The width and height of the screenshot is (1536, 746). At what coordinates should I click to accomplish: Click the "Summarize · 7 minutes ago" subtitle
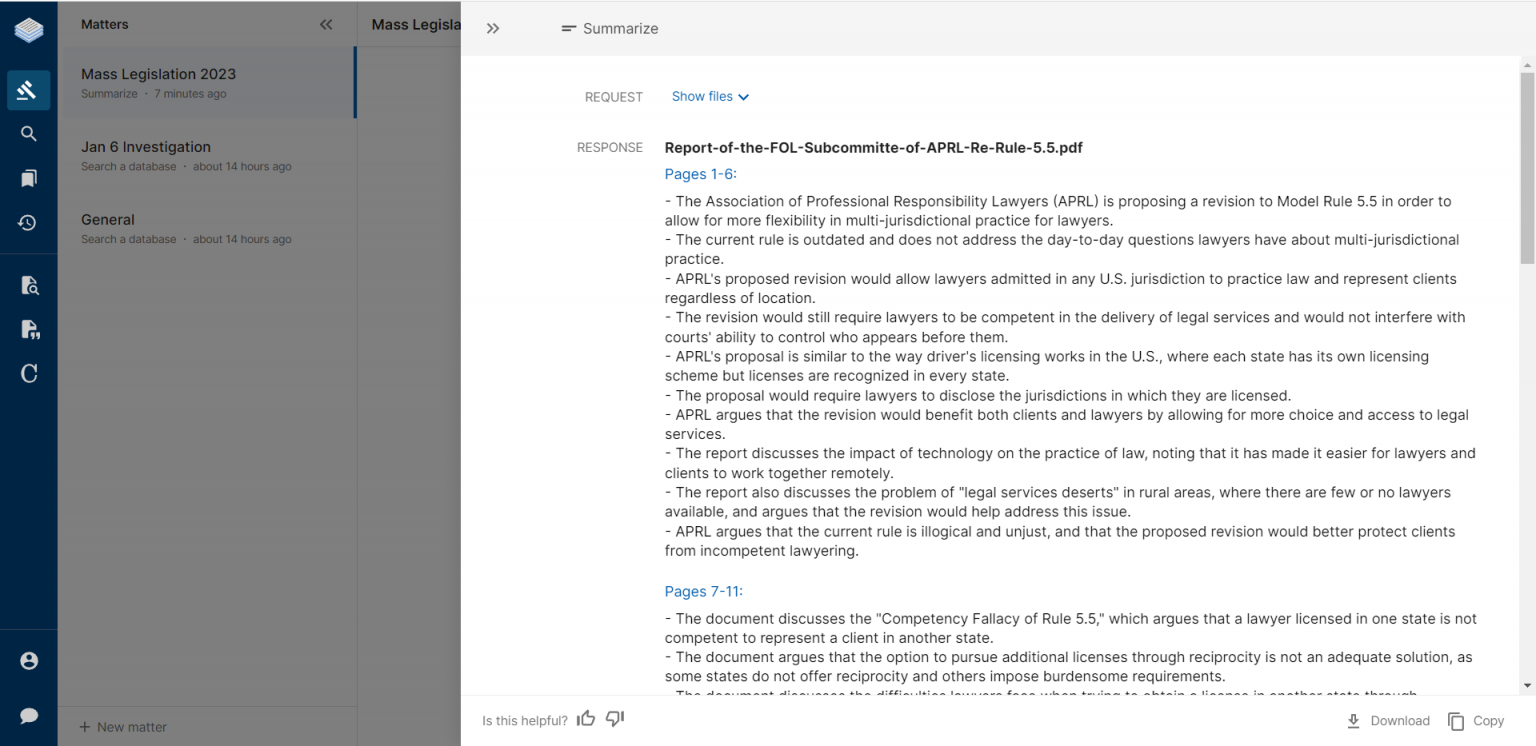click(x=154, y=94)
